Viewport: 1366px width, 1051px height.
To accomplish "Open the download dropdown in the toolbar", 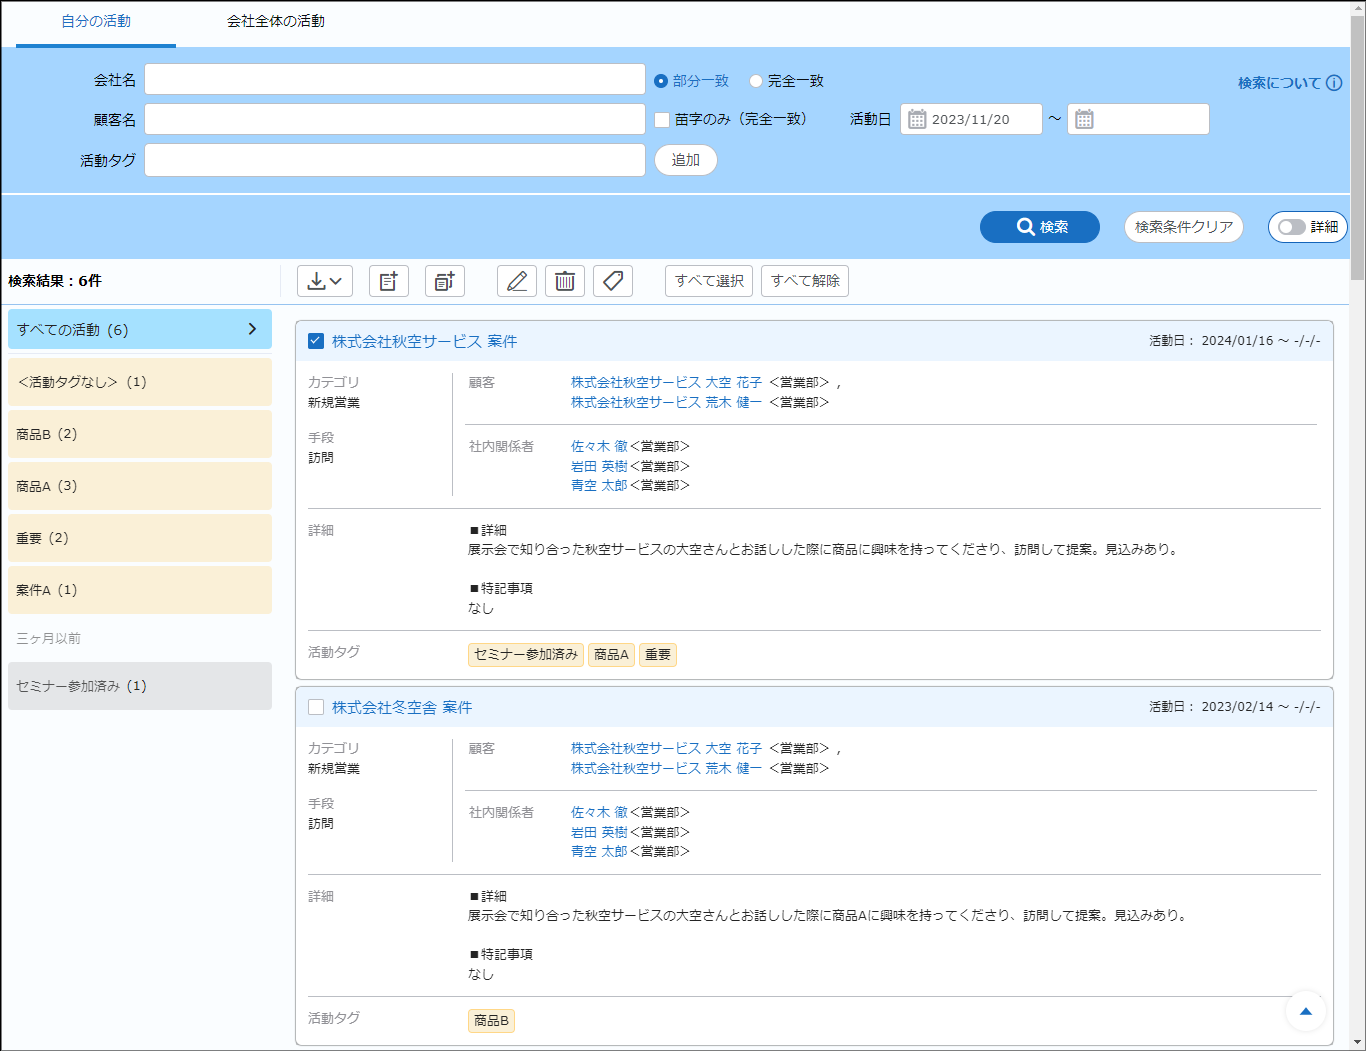I will click(x=325, y=281).
